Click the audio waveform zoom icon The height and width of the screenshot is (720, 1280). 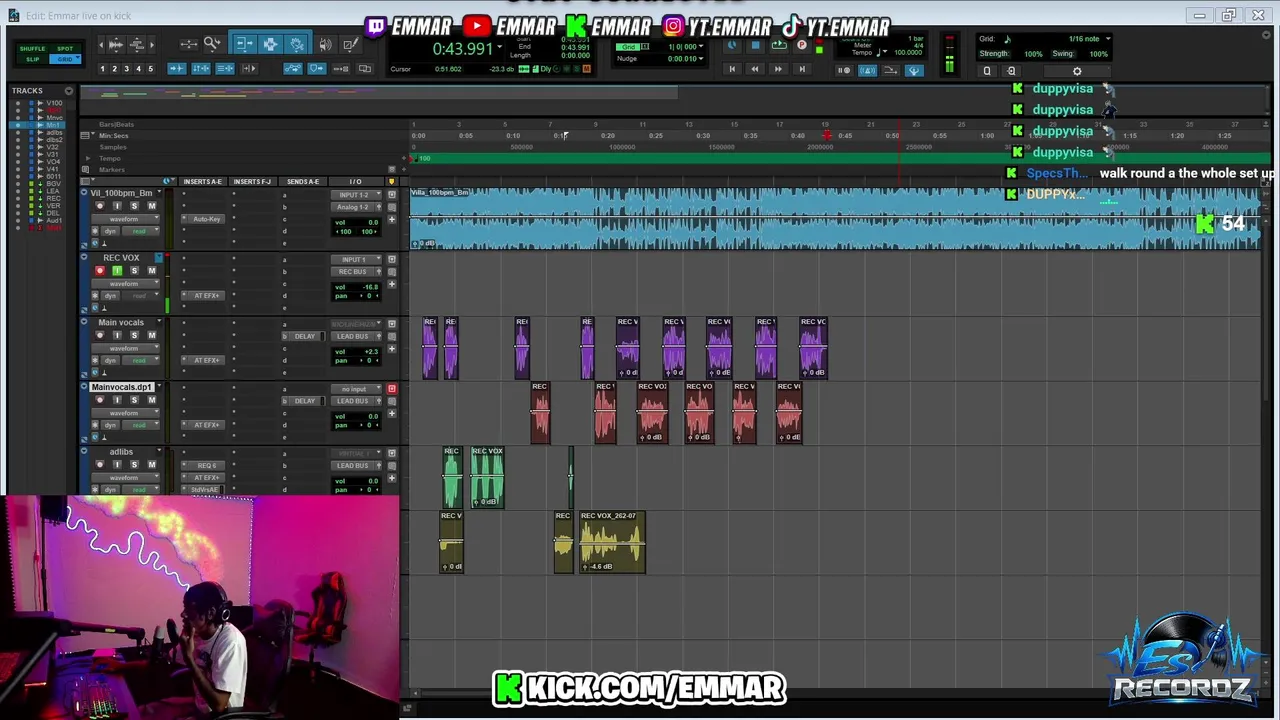pos(117,44)
